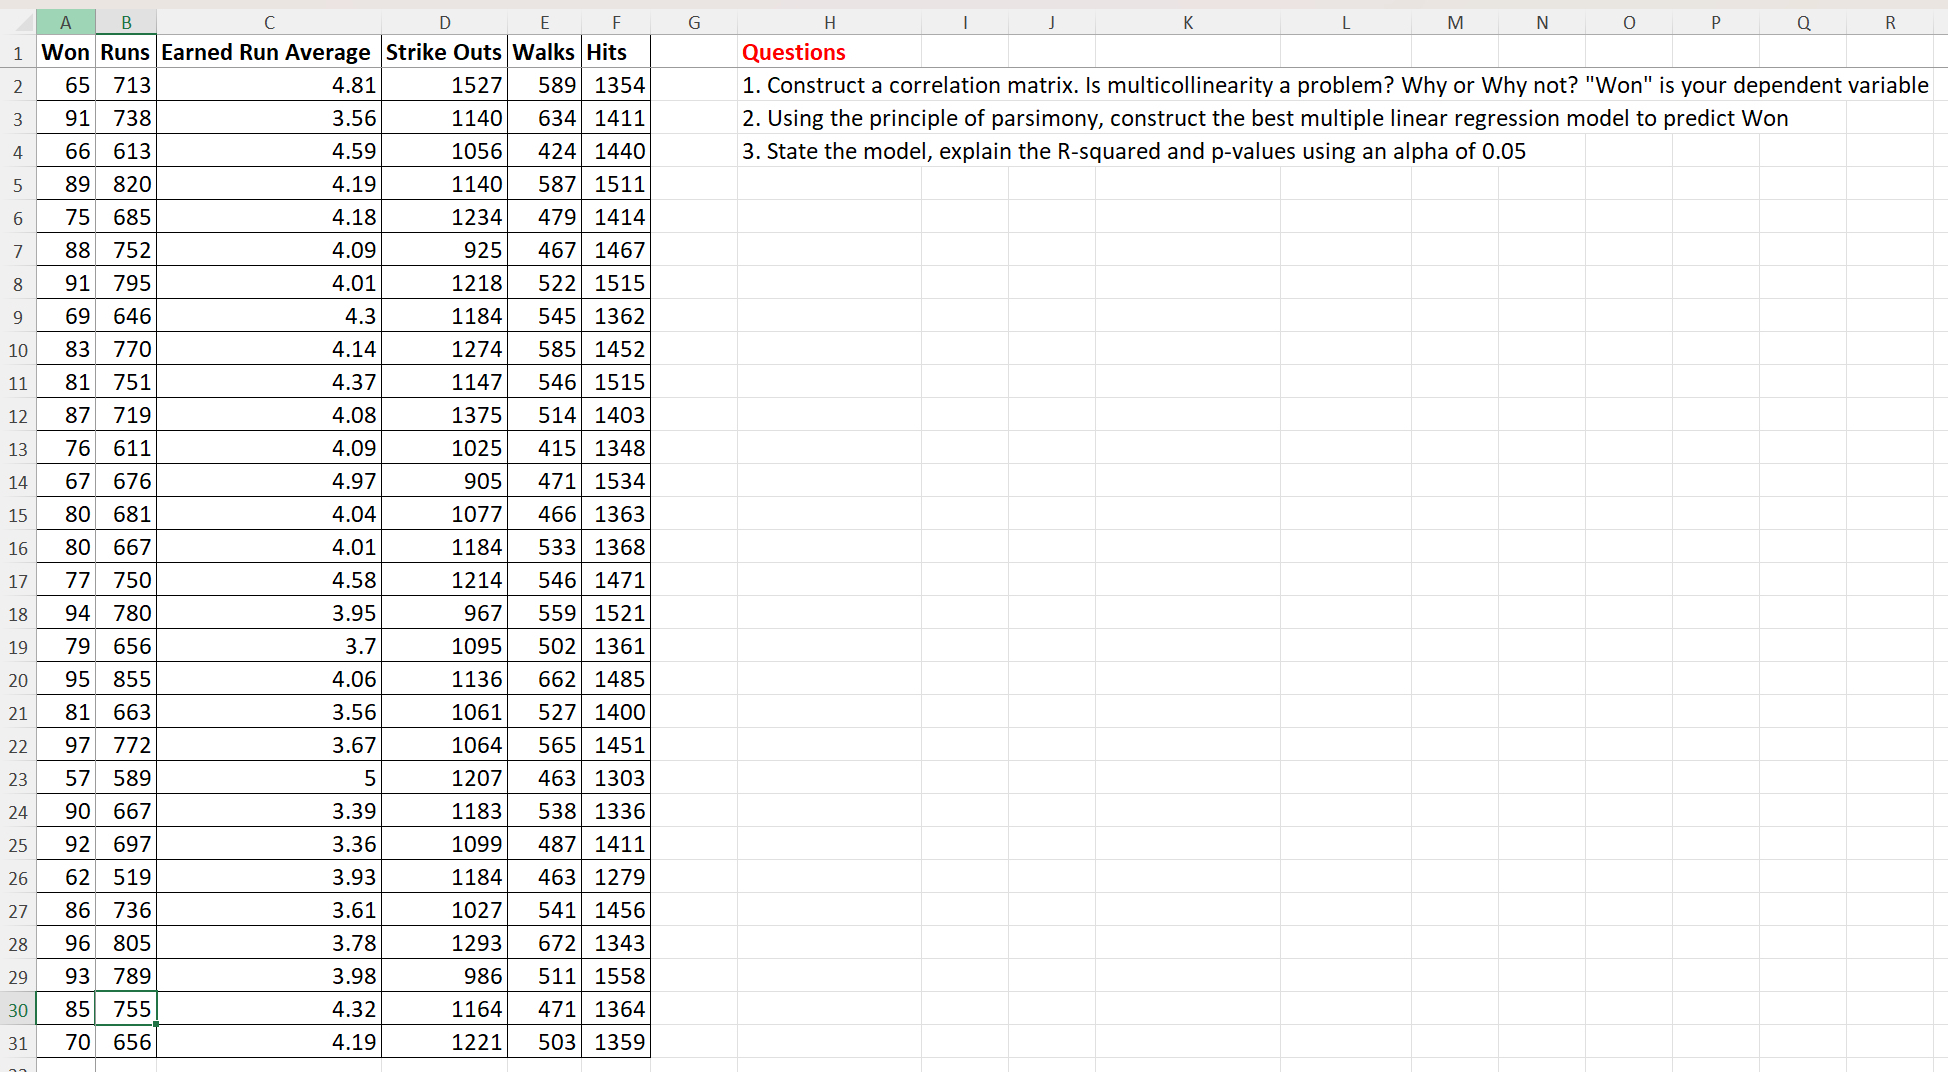Select the Hits cell containing 1354
Image resolution: width=1948 pixels, height=1072 pixels.
pos(616,85)
